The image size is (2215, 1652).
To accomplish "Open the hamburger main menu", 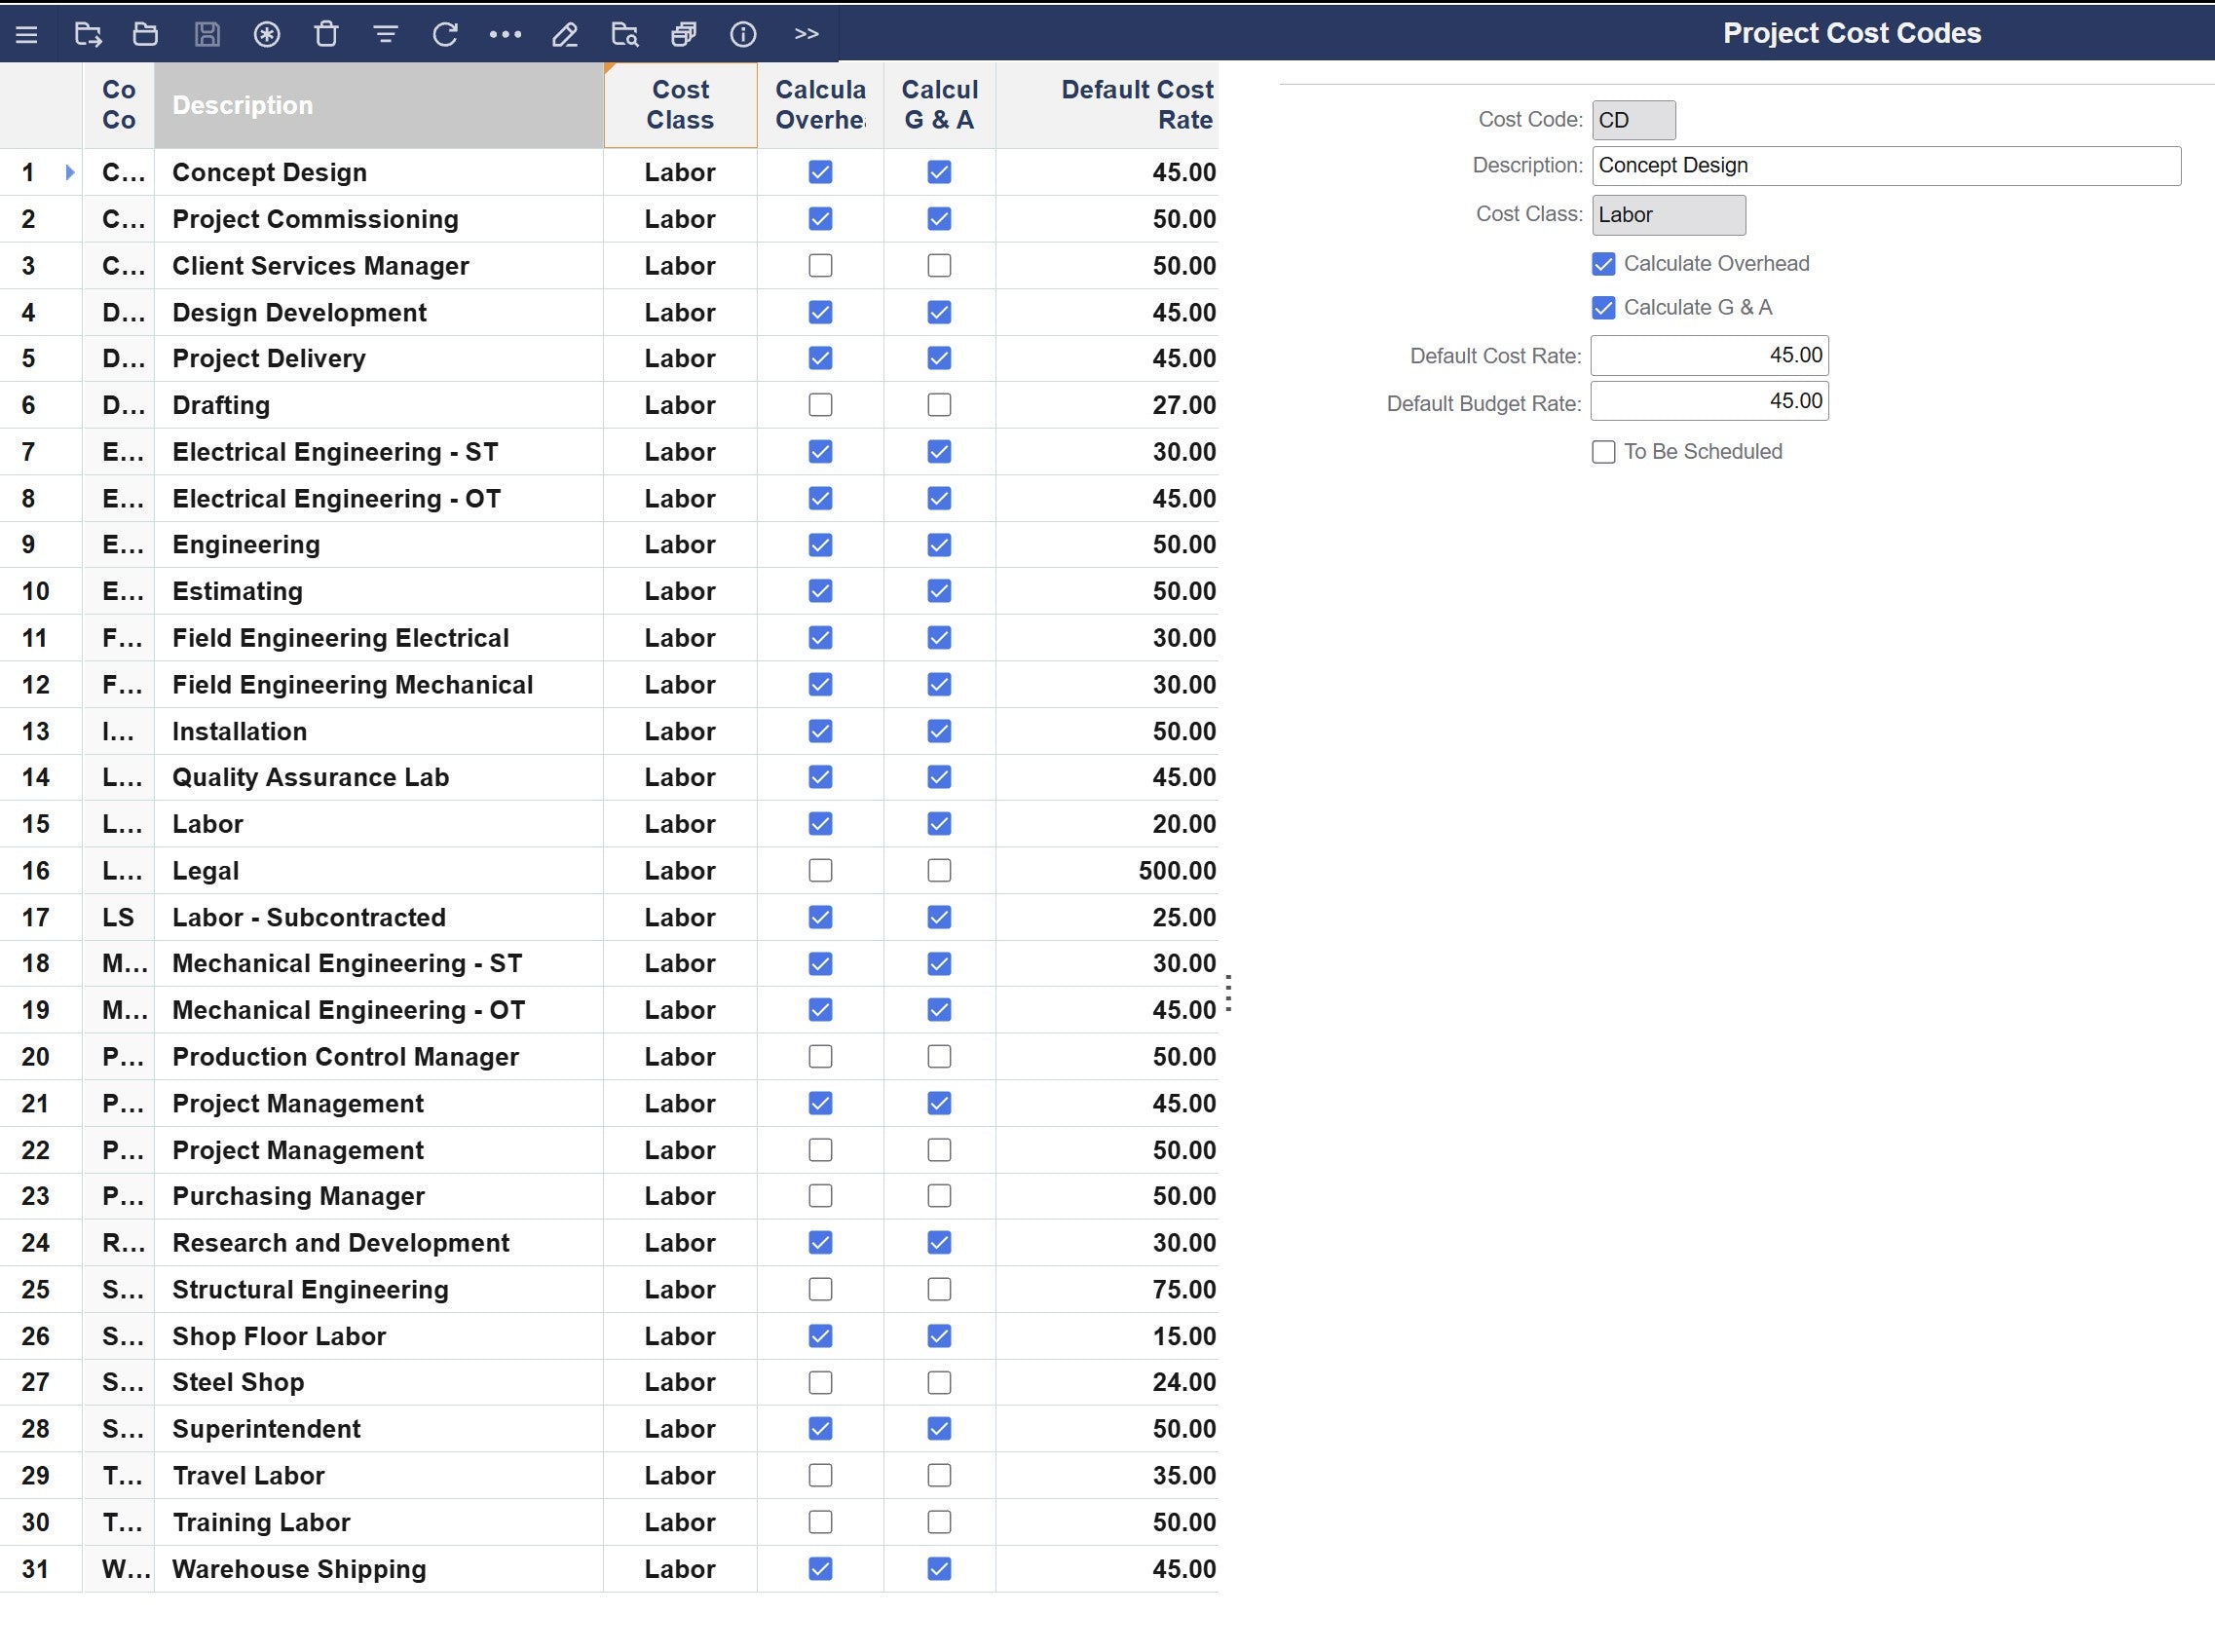I will click(x=27, y=35).
